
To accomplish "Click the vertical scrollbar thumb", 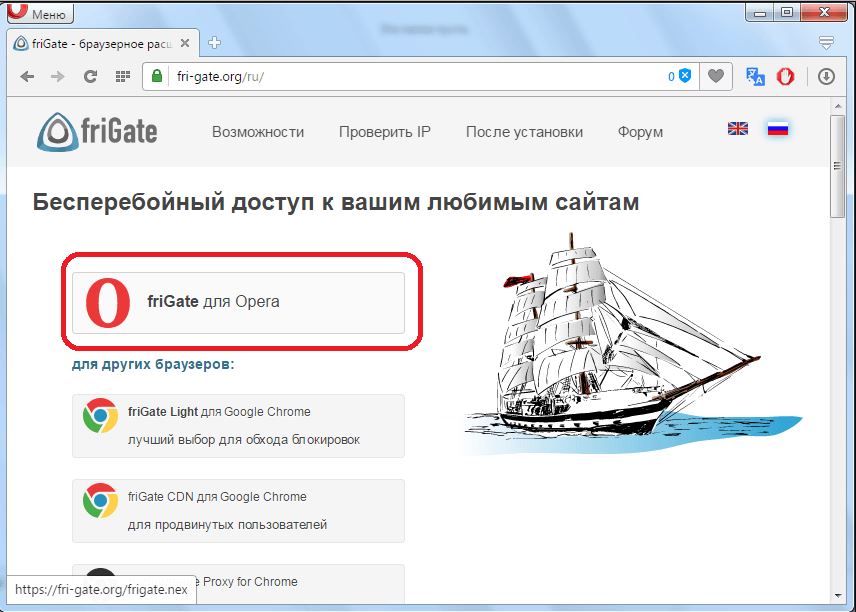I will click(x=837, y=167).
